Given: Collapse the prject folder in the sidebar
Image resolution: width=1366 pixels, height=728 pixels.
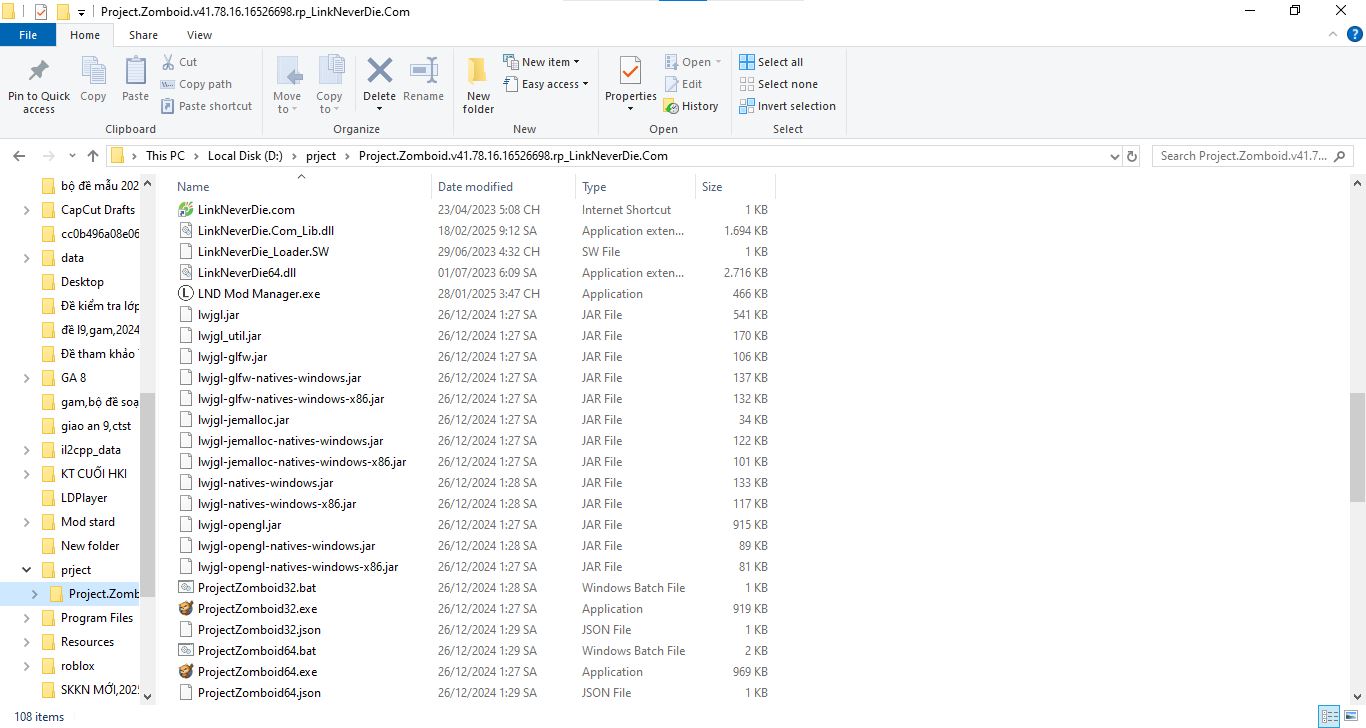Looking at the screenshot, I should (24, 569).
